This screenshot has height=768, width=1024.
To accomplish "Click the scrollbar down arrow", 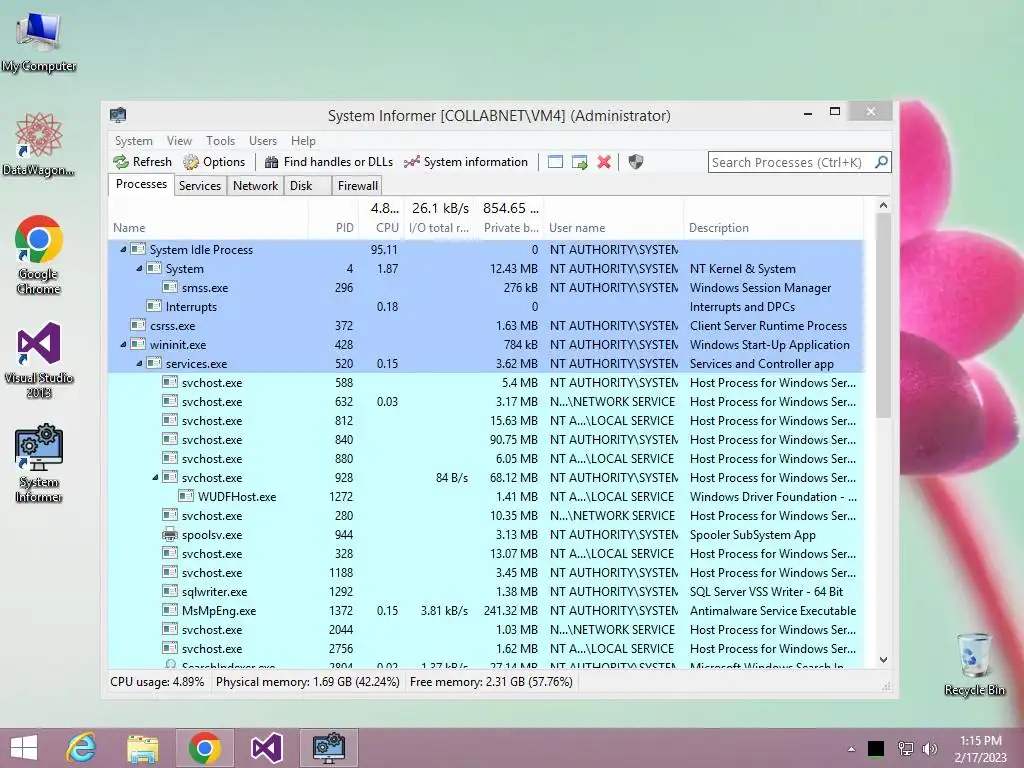I will pyautogui.click(x=883, y=660).
